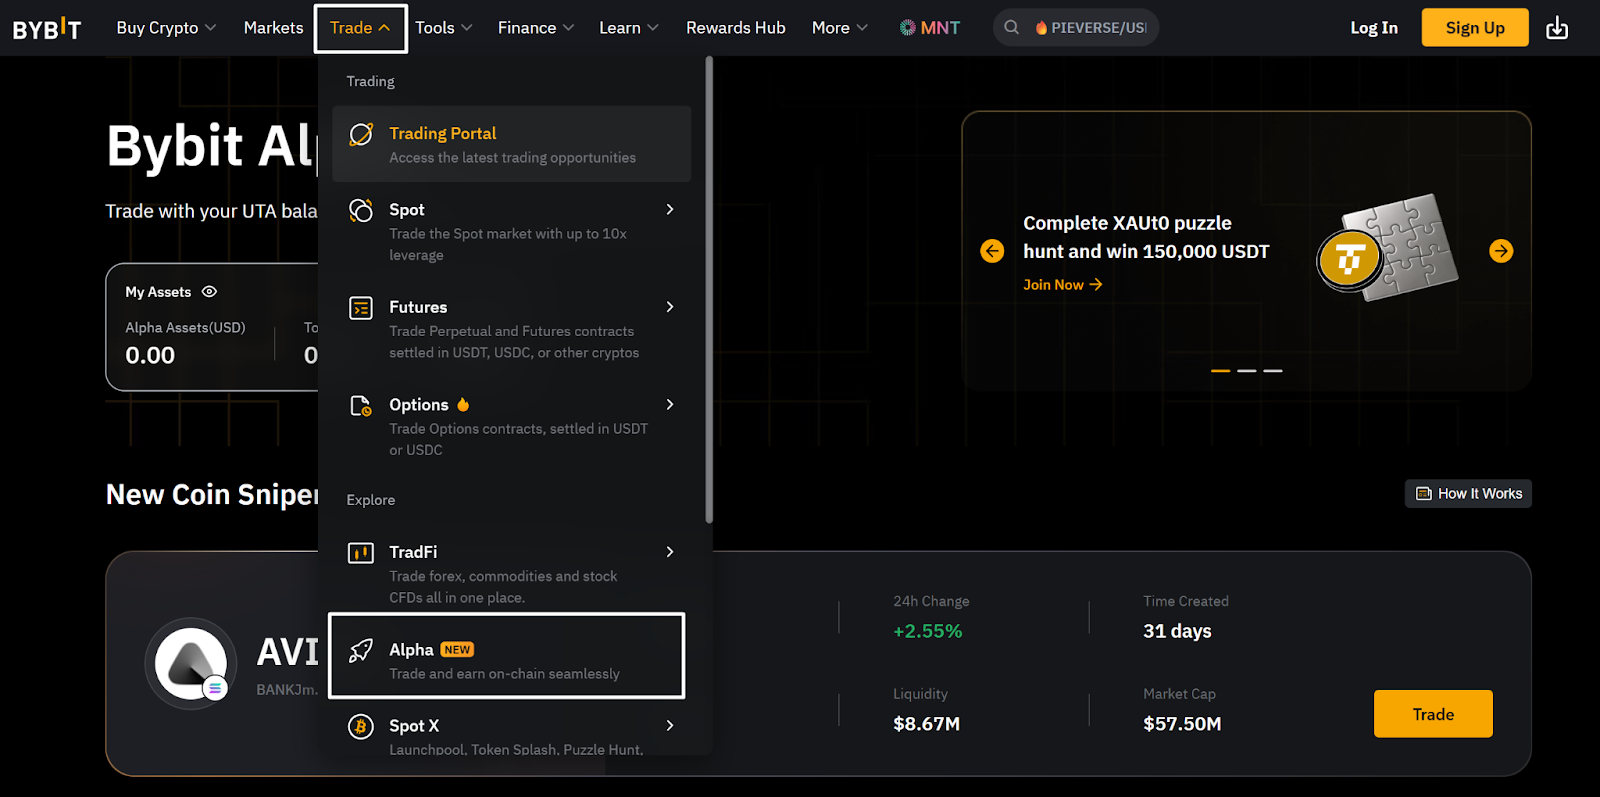Screen dimensions: 1600x797
Task: Click the $8.67M liquidity value
Action: pos(926,724)
